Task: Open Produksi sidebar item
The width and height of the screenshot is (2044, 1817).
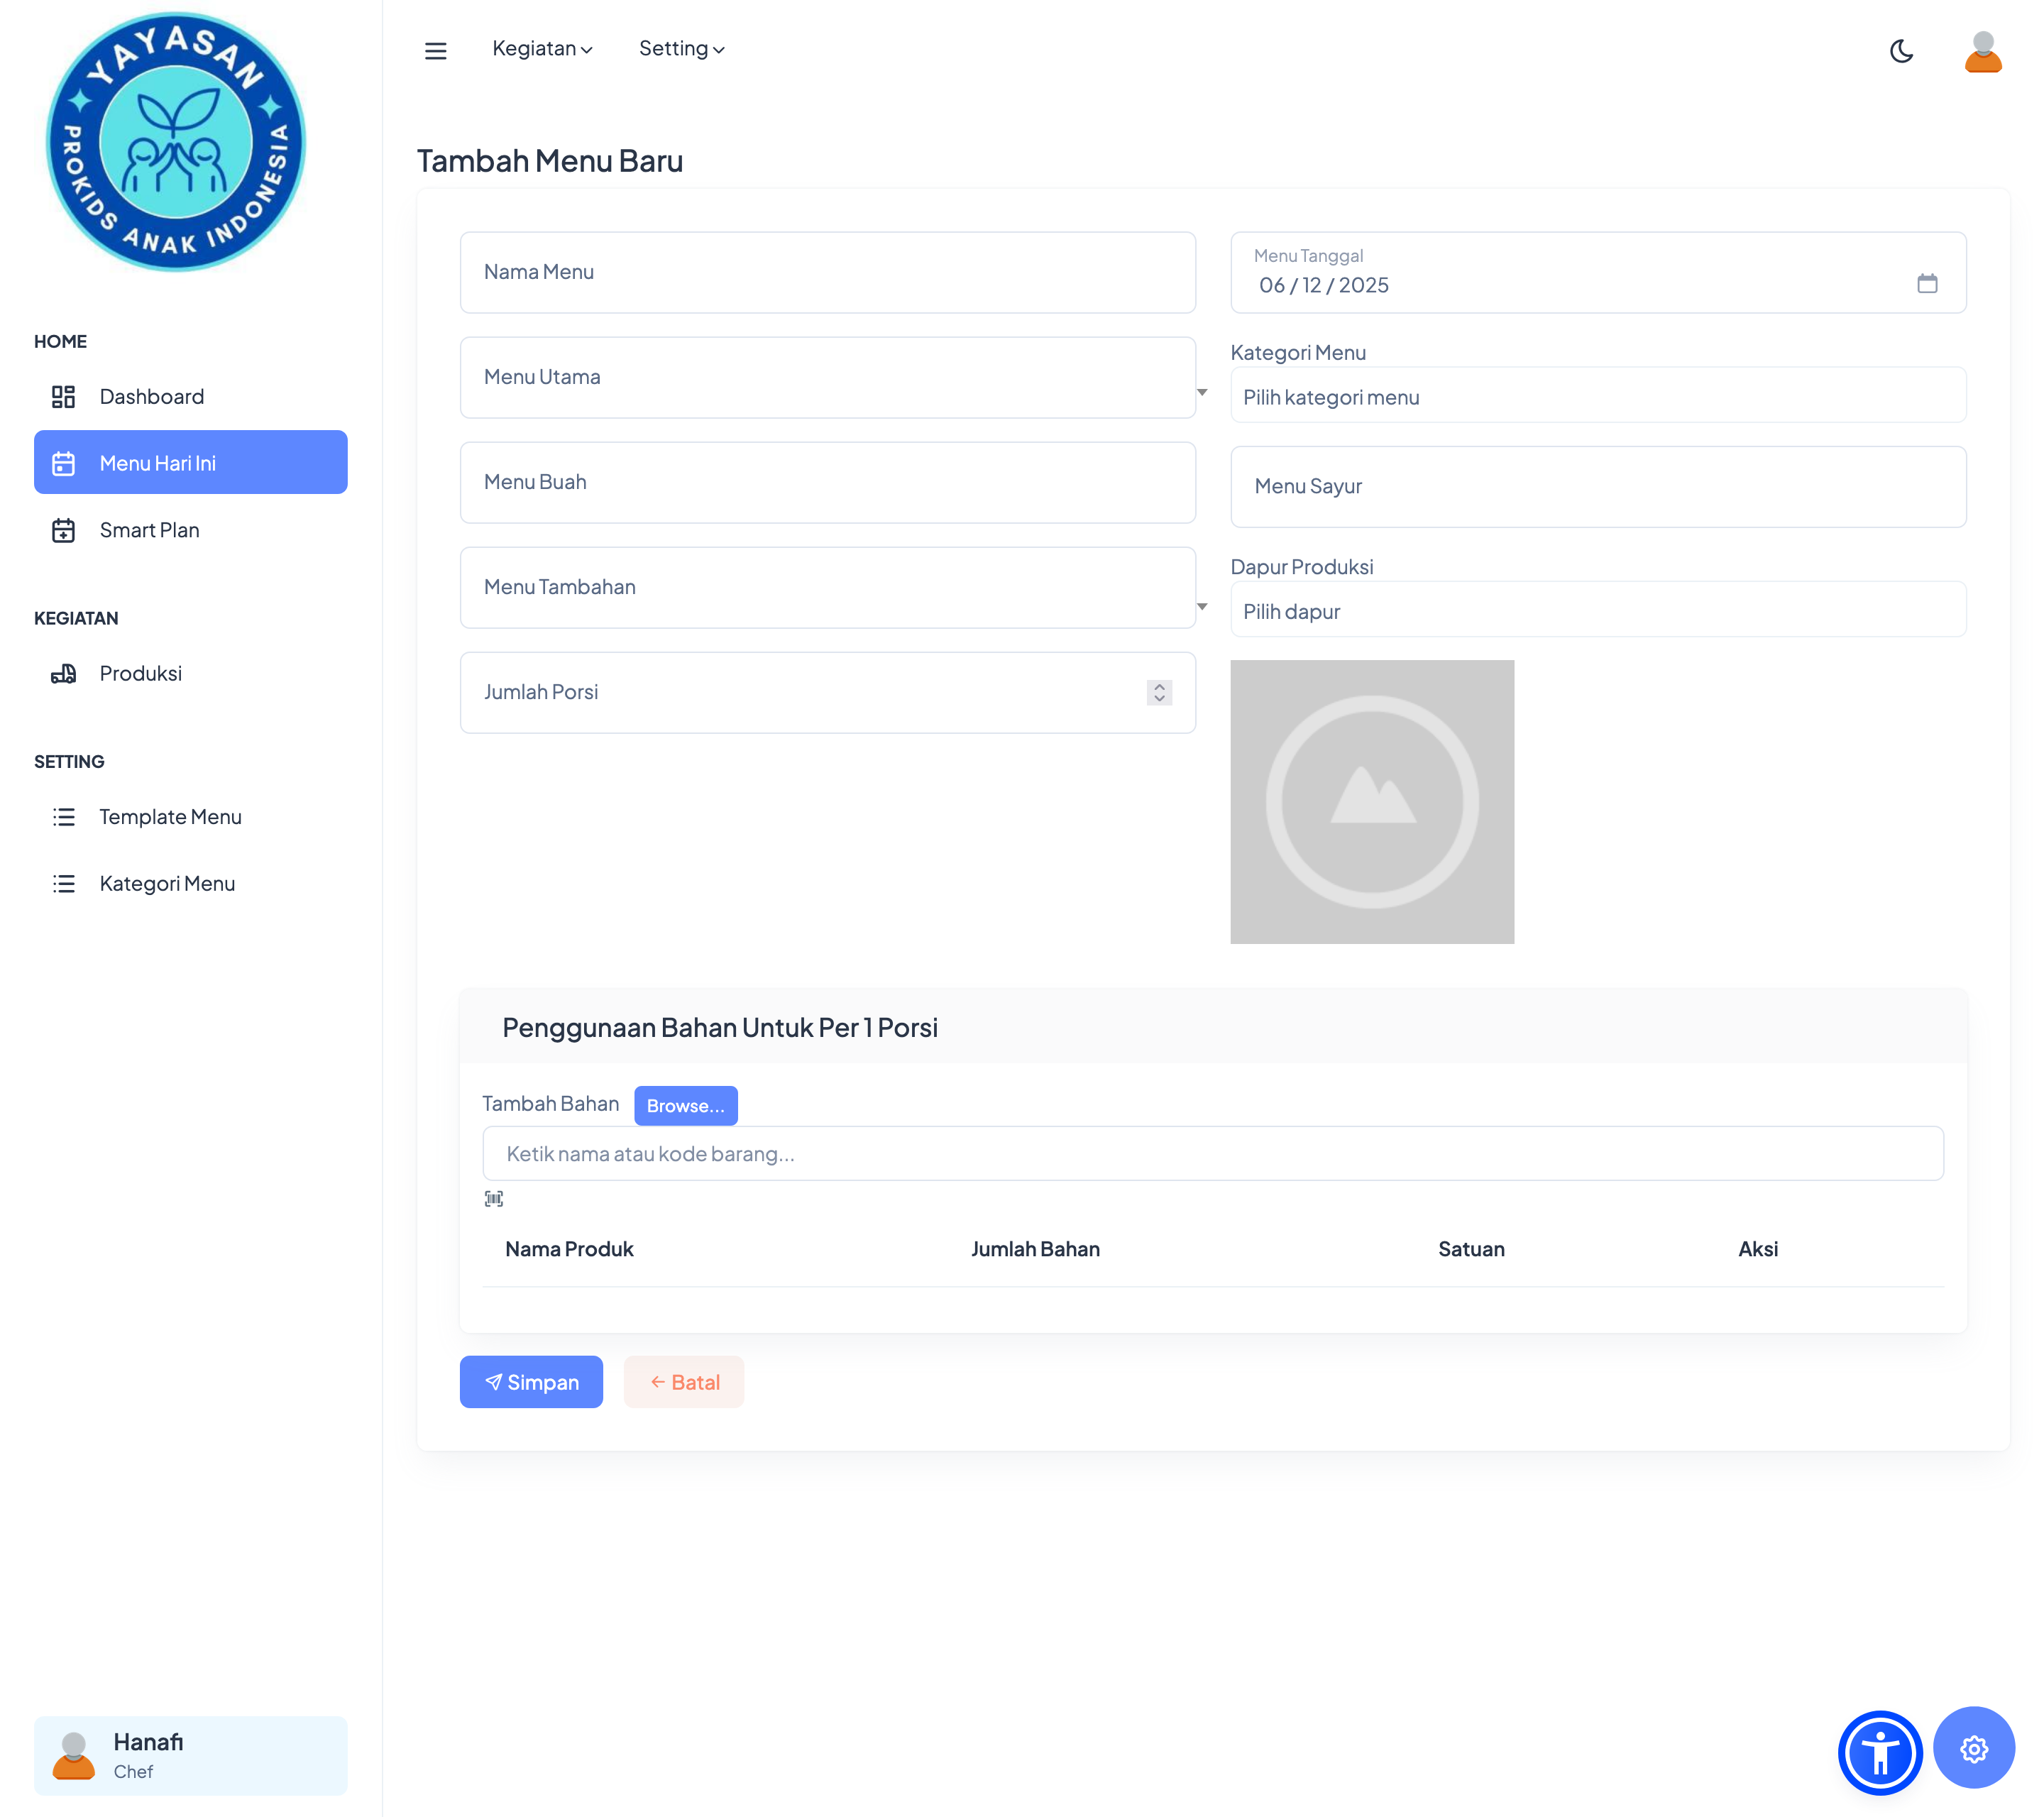Action: click(140, 673)
